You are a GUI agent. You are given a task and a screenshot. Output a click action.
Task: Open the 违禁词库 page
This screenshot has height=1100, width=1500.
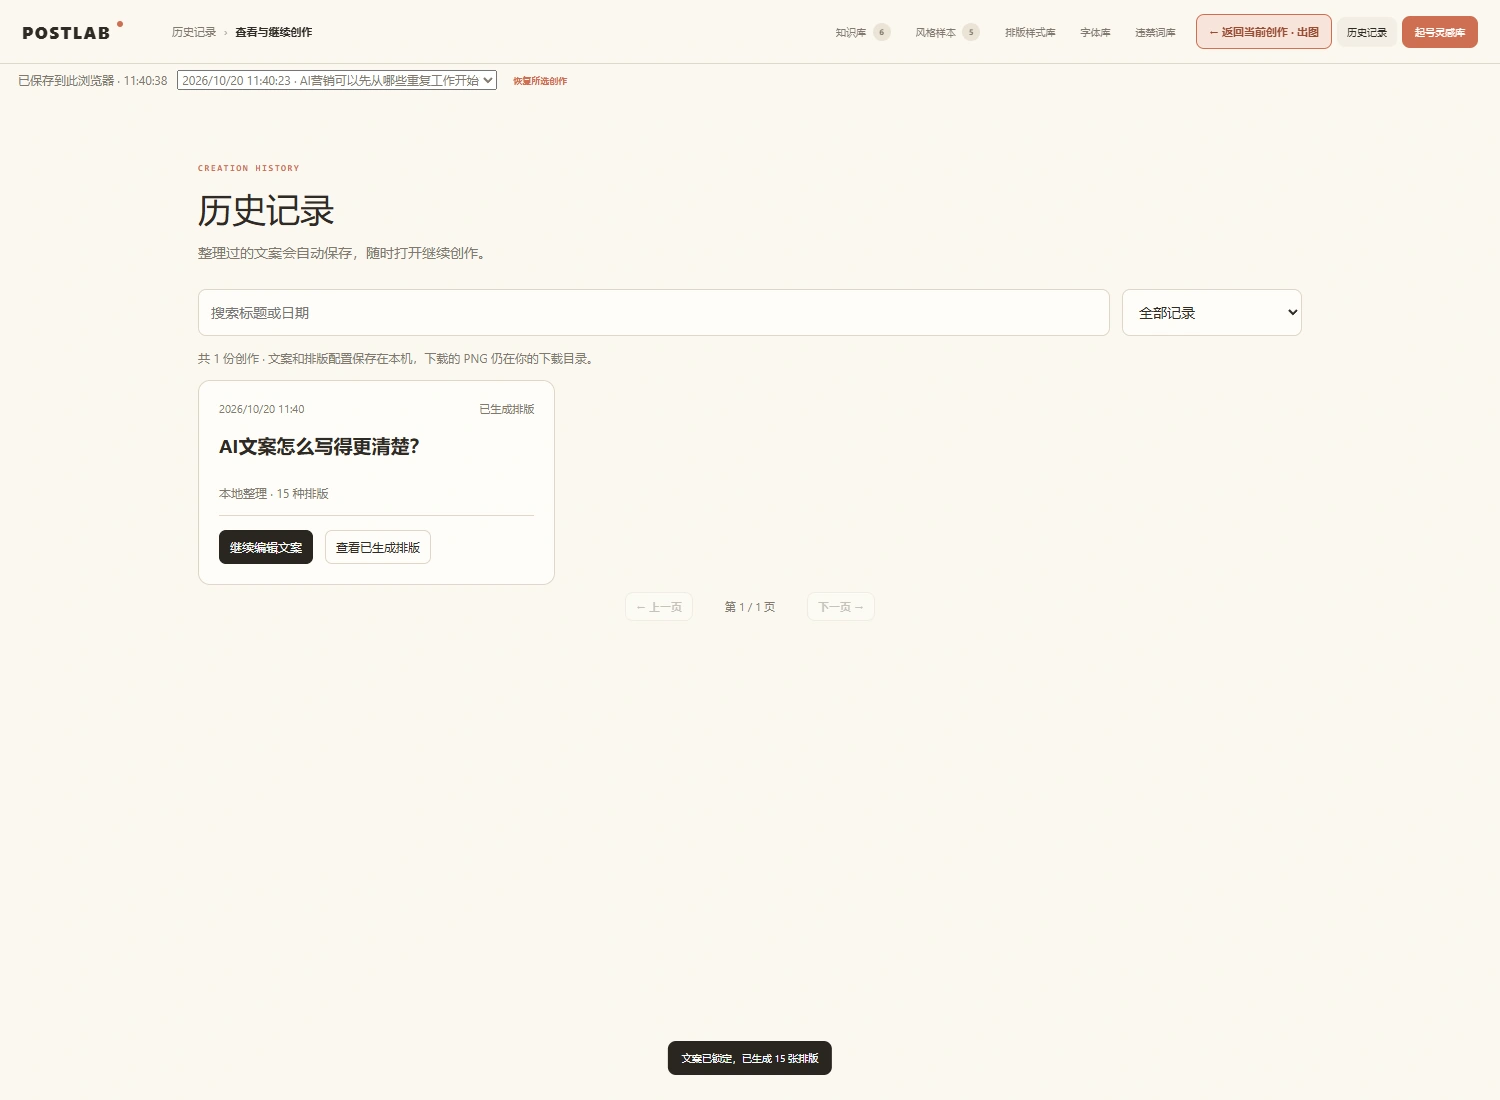pyautogui.click(x=1155, y=32)
